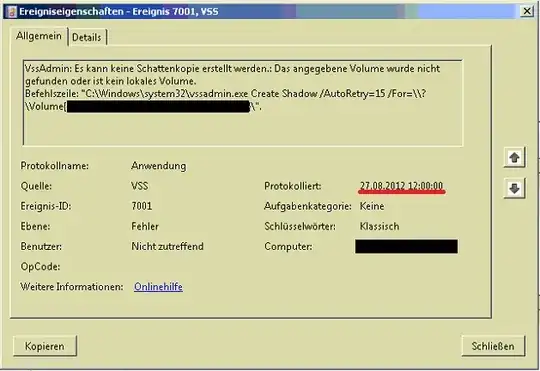Select the Quelle value VSS
540x371 pixels.
point(139,186)
